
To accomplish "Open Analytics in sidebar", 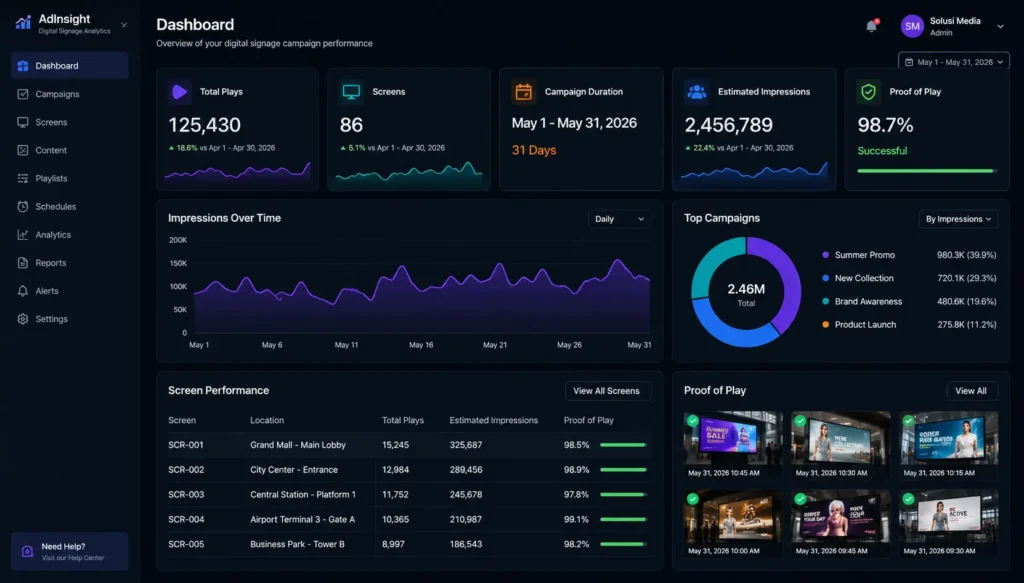I will tap(70, 234).
